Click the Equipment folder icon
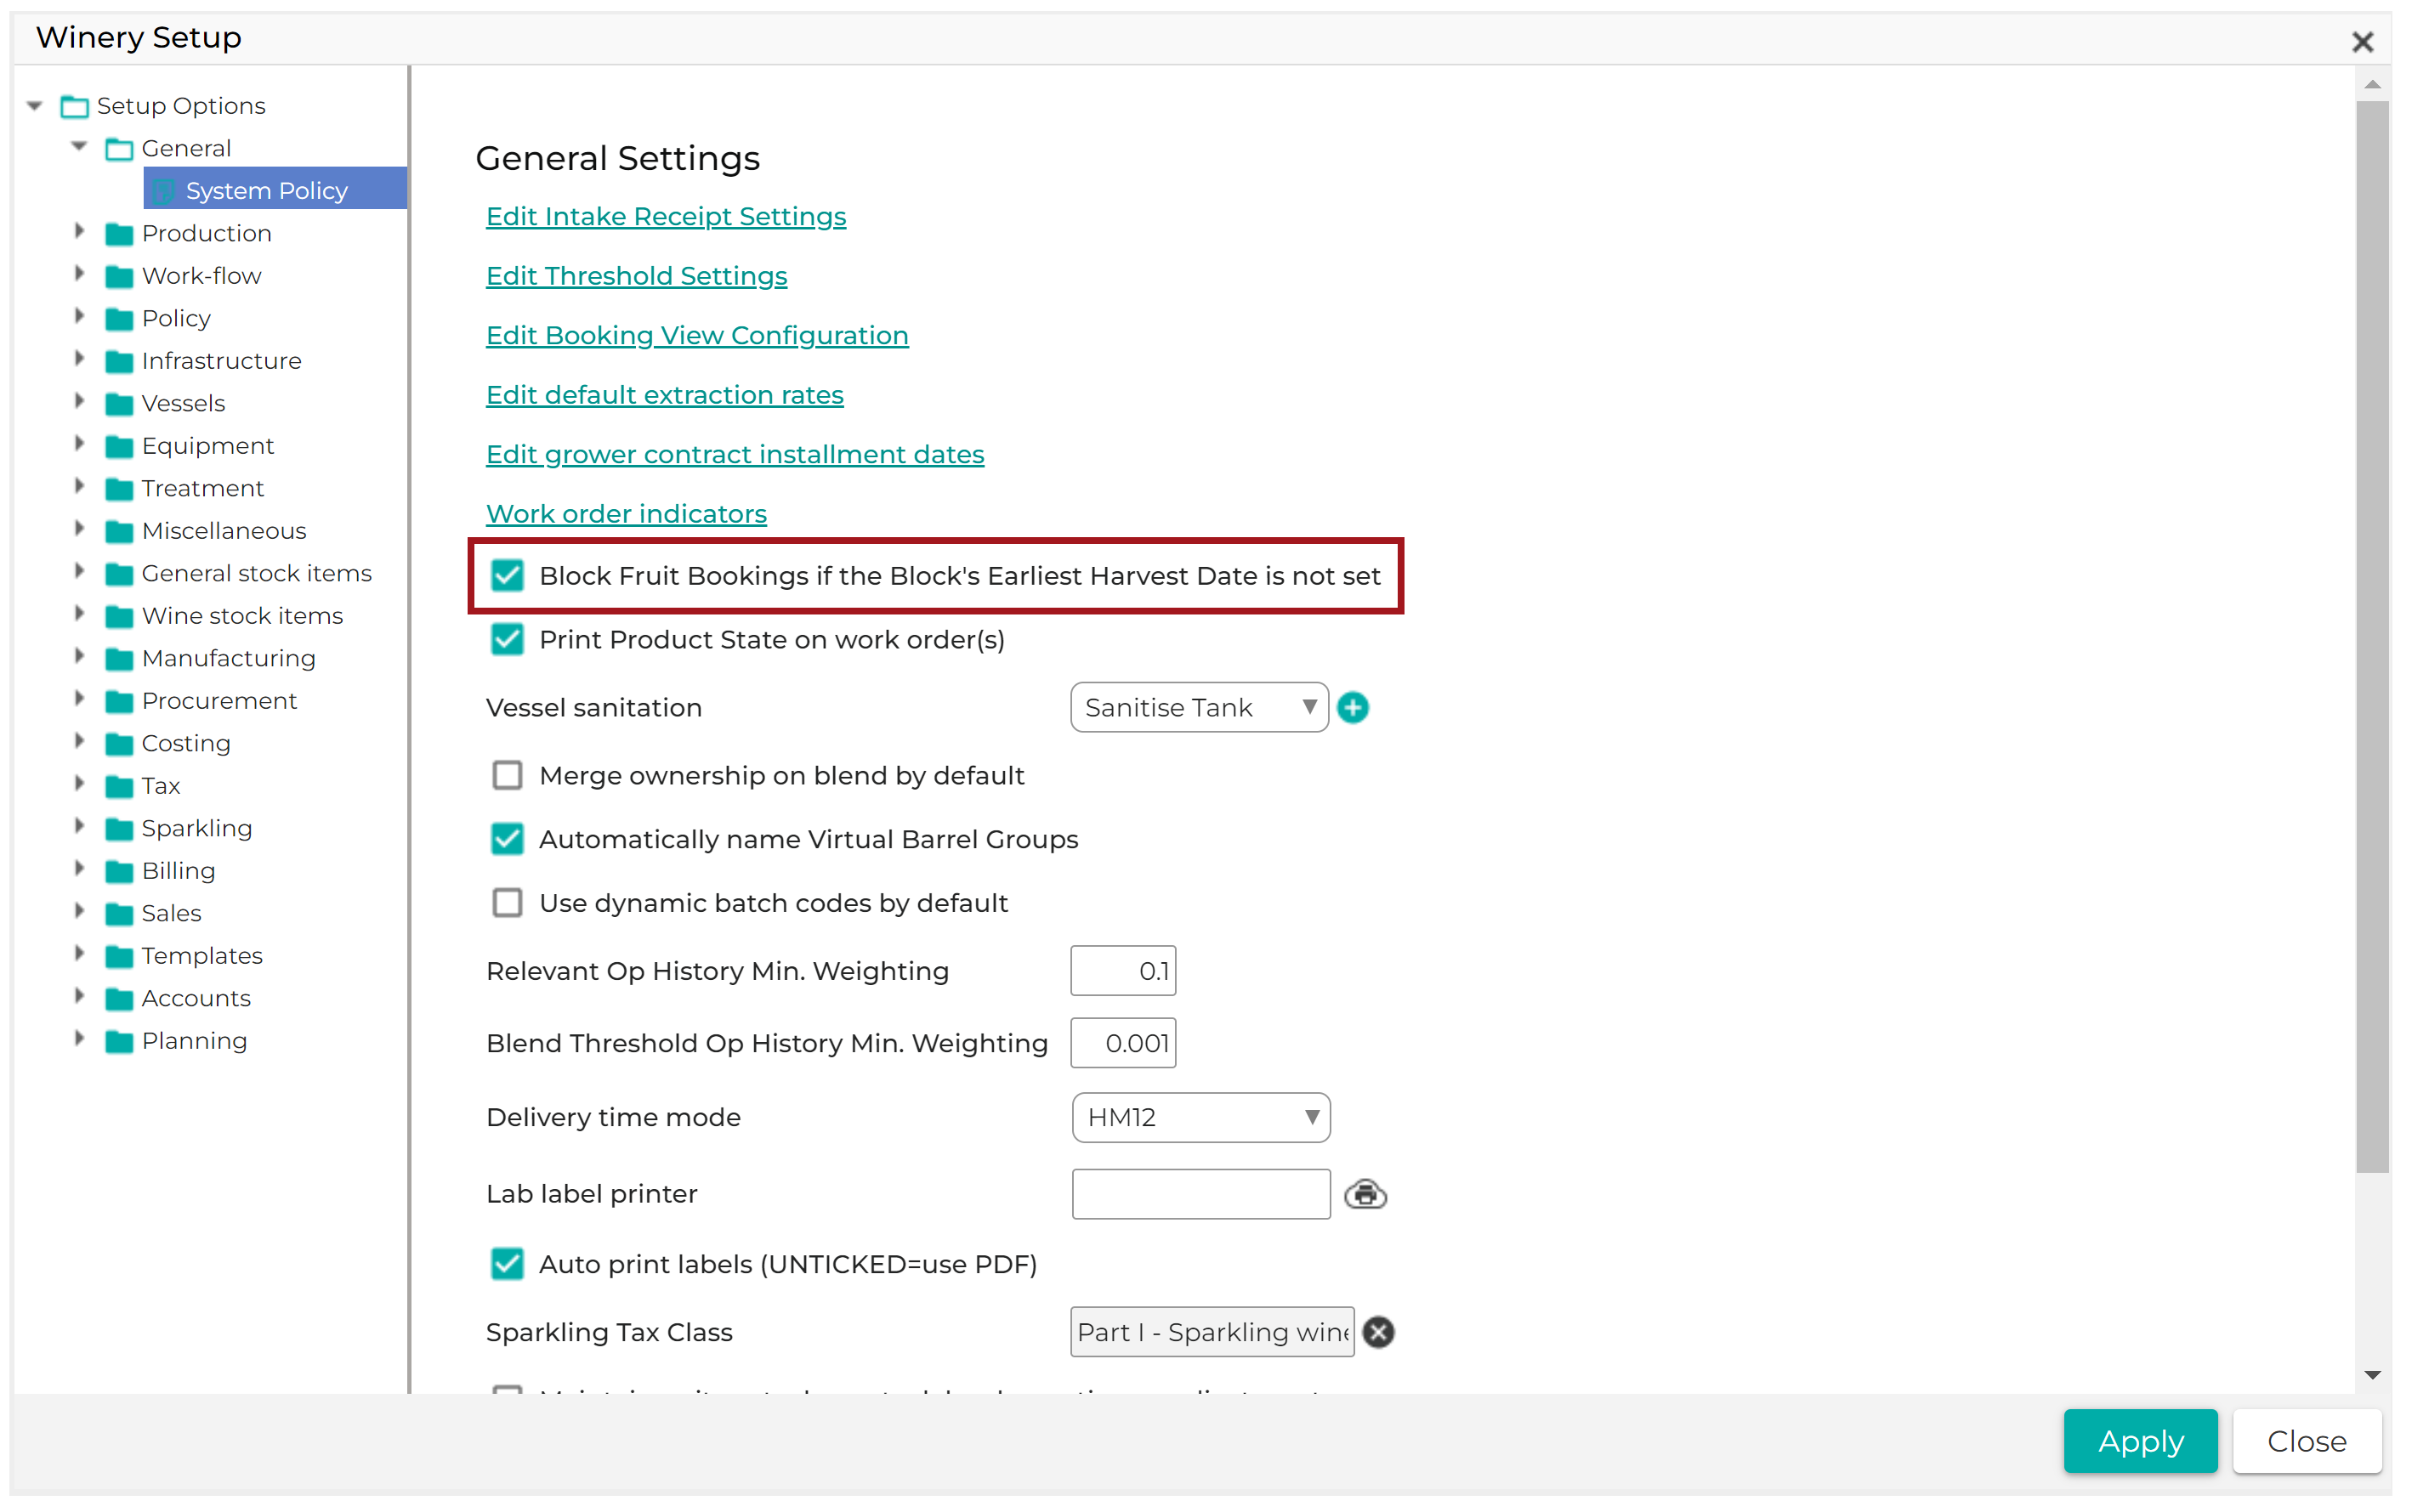The image size is (2412, 1512). [119, 446]
